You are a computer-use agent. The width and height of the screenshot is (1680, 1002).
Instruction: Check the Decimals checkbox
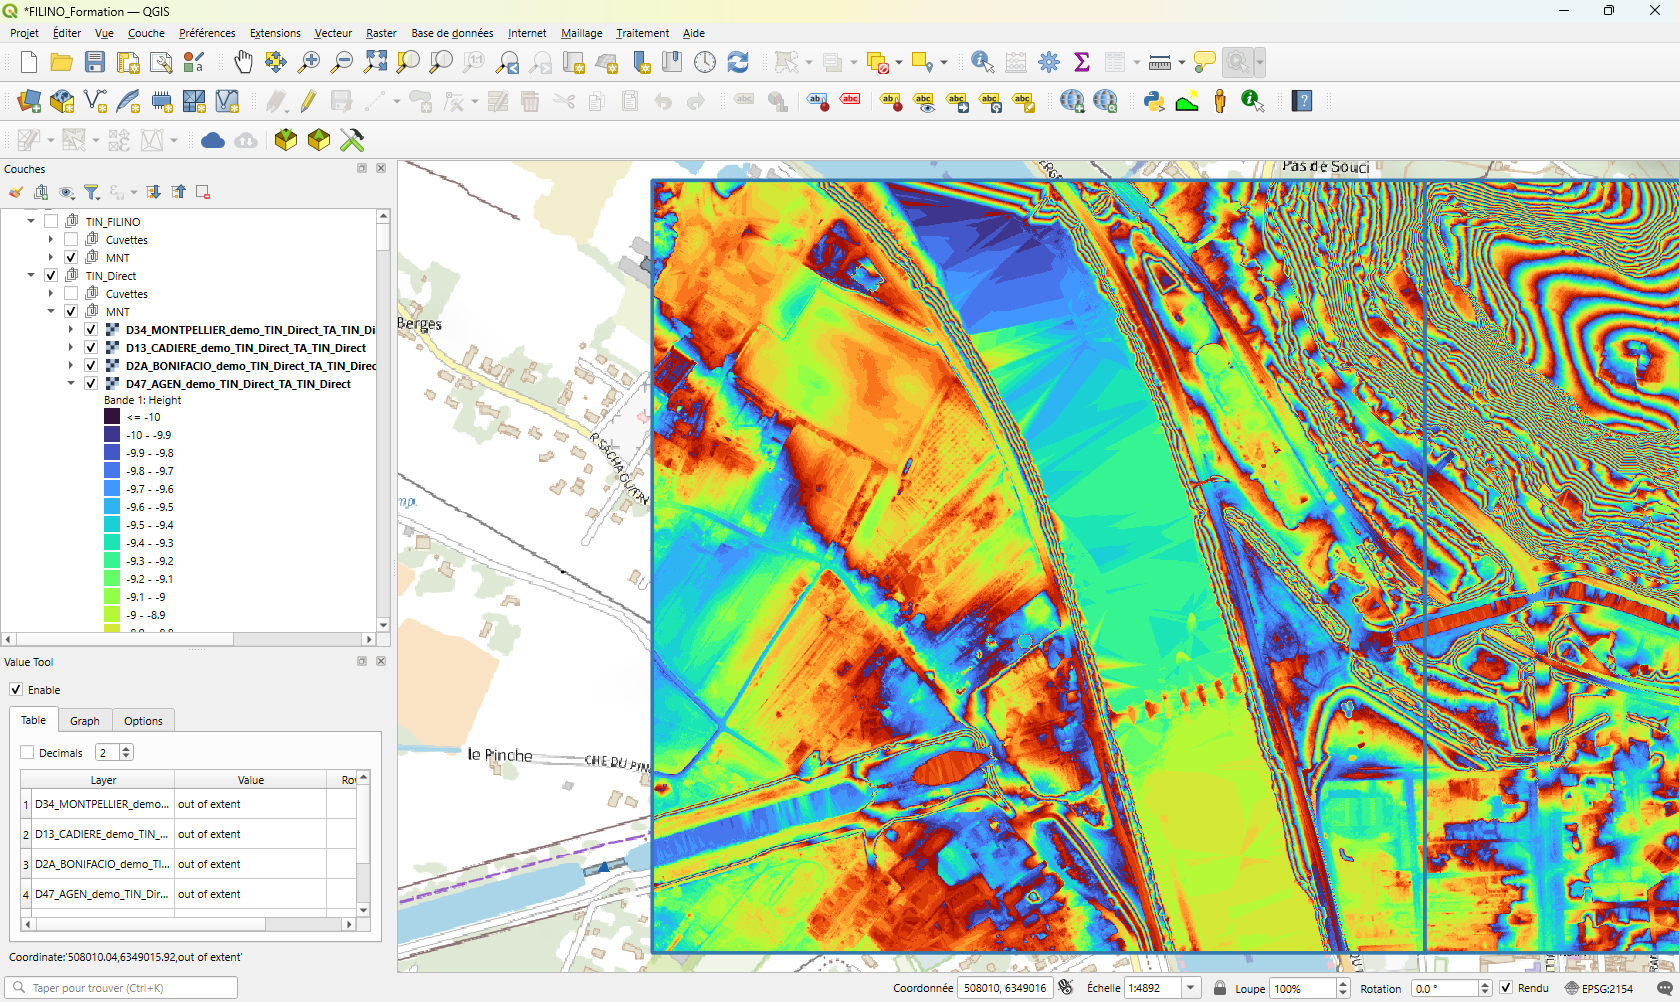click(27, 753)
